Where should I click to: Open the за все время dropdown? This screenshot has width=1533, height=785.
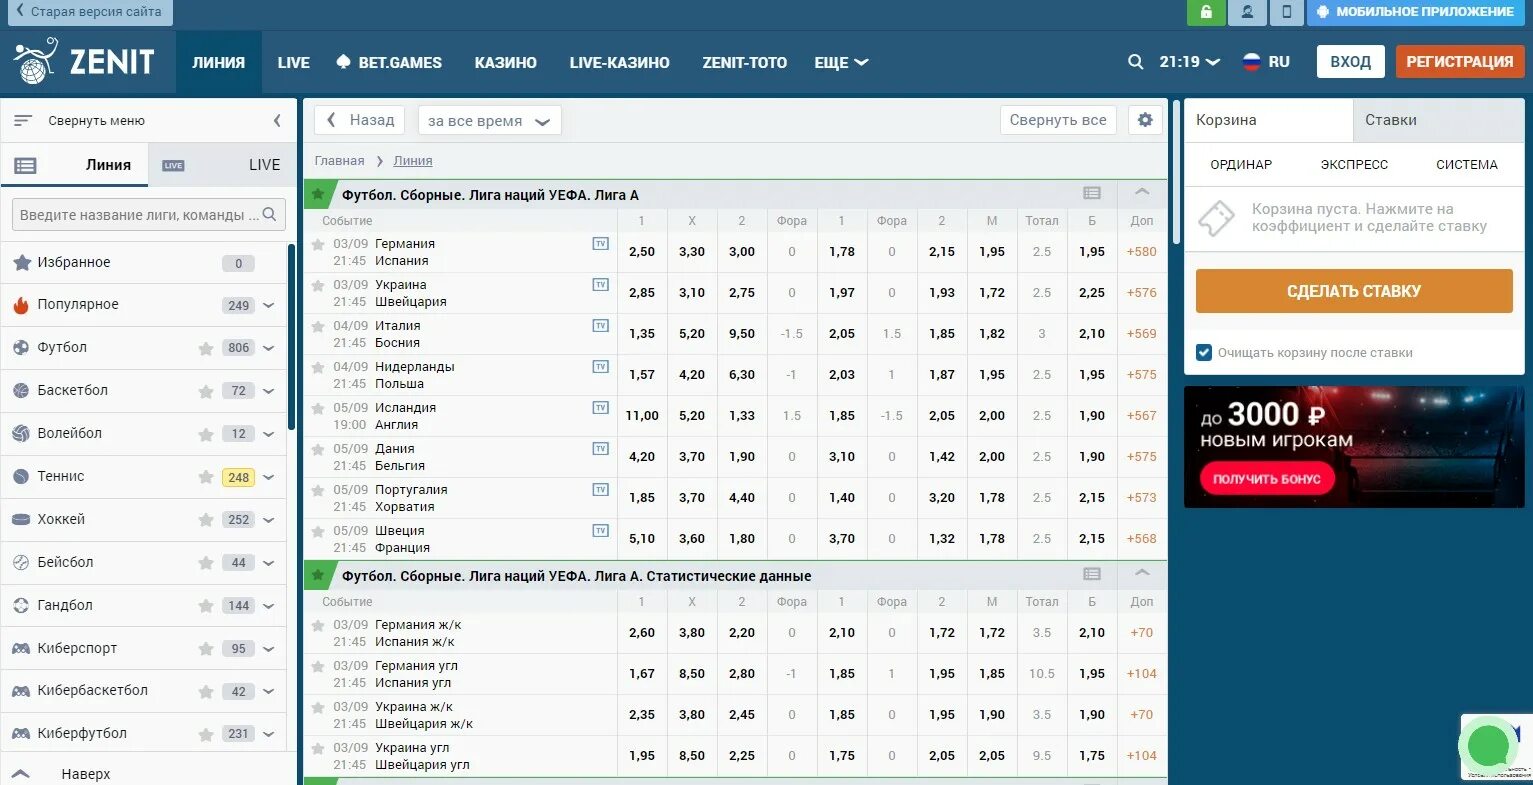coord(489,120)
